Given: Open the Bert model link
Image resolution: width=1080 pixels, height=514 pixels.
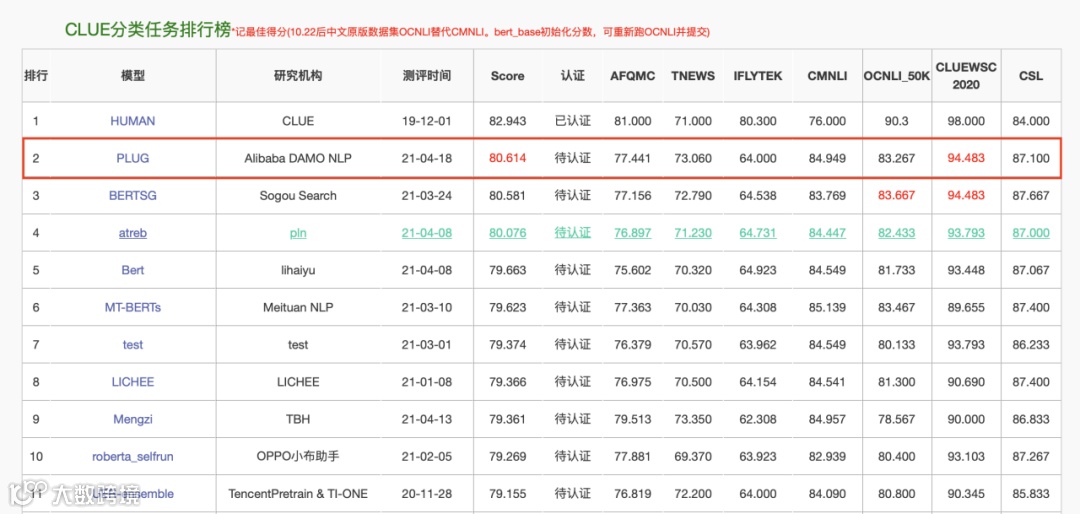Looking at the screenshot, I should click(x=132, y=270).
